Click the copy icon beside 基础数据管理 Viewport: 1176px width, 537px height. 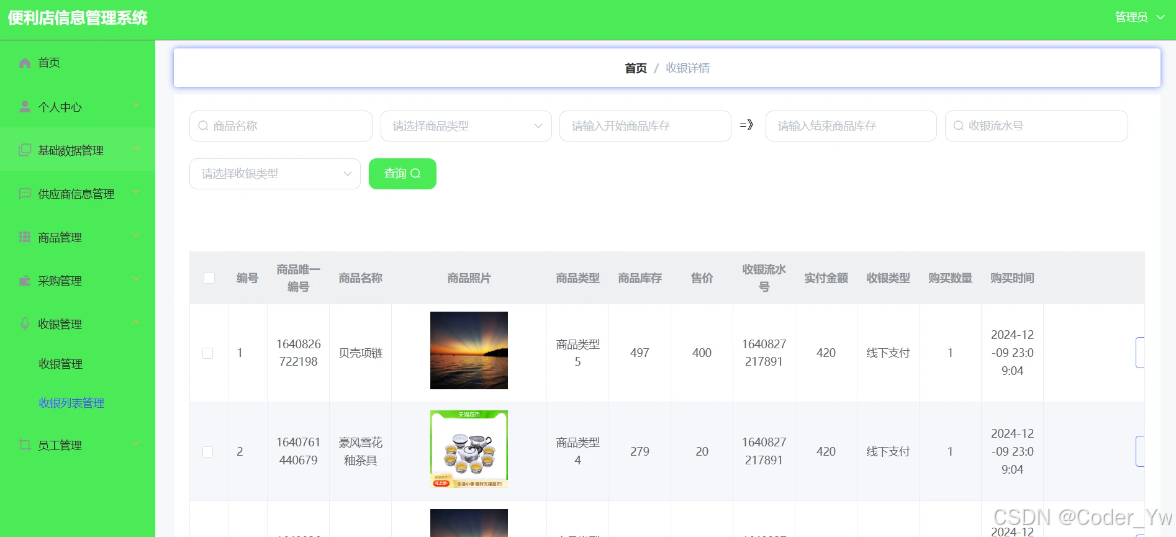coord(25,150)
